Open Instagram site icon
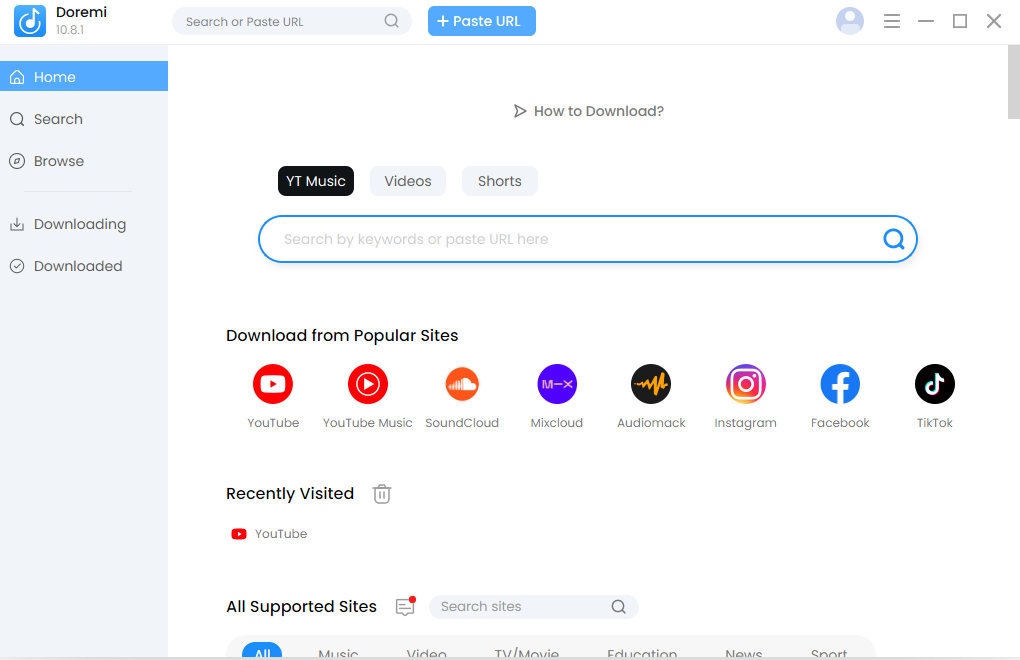1020x660 pixels. (745, 384)
